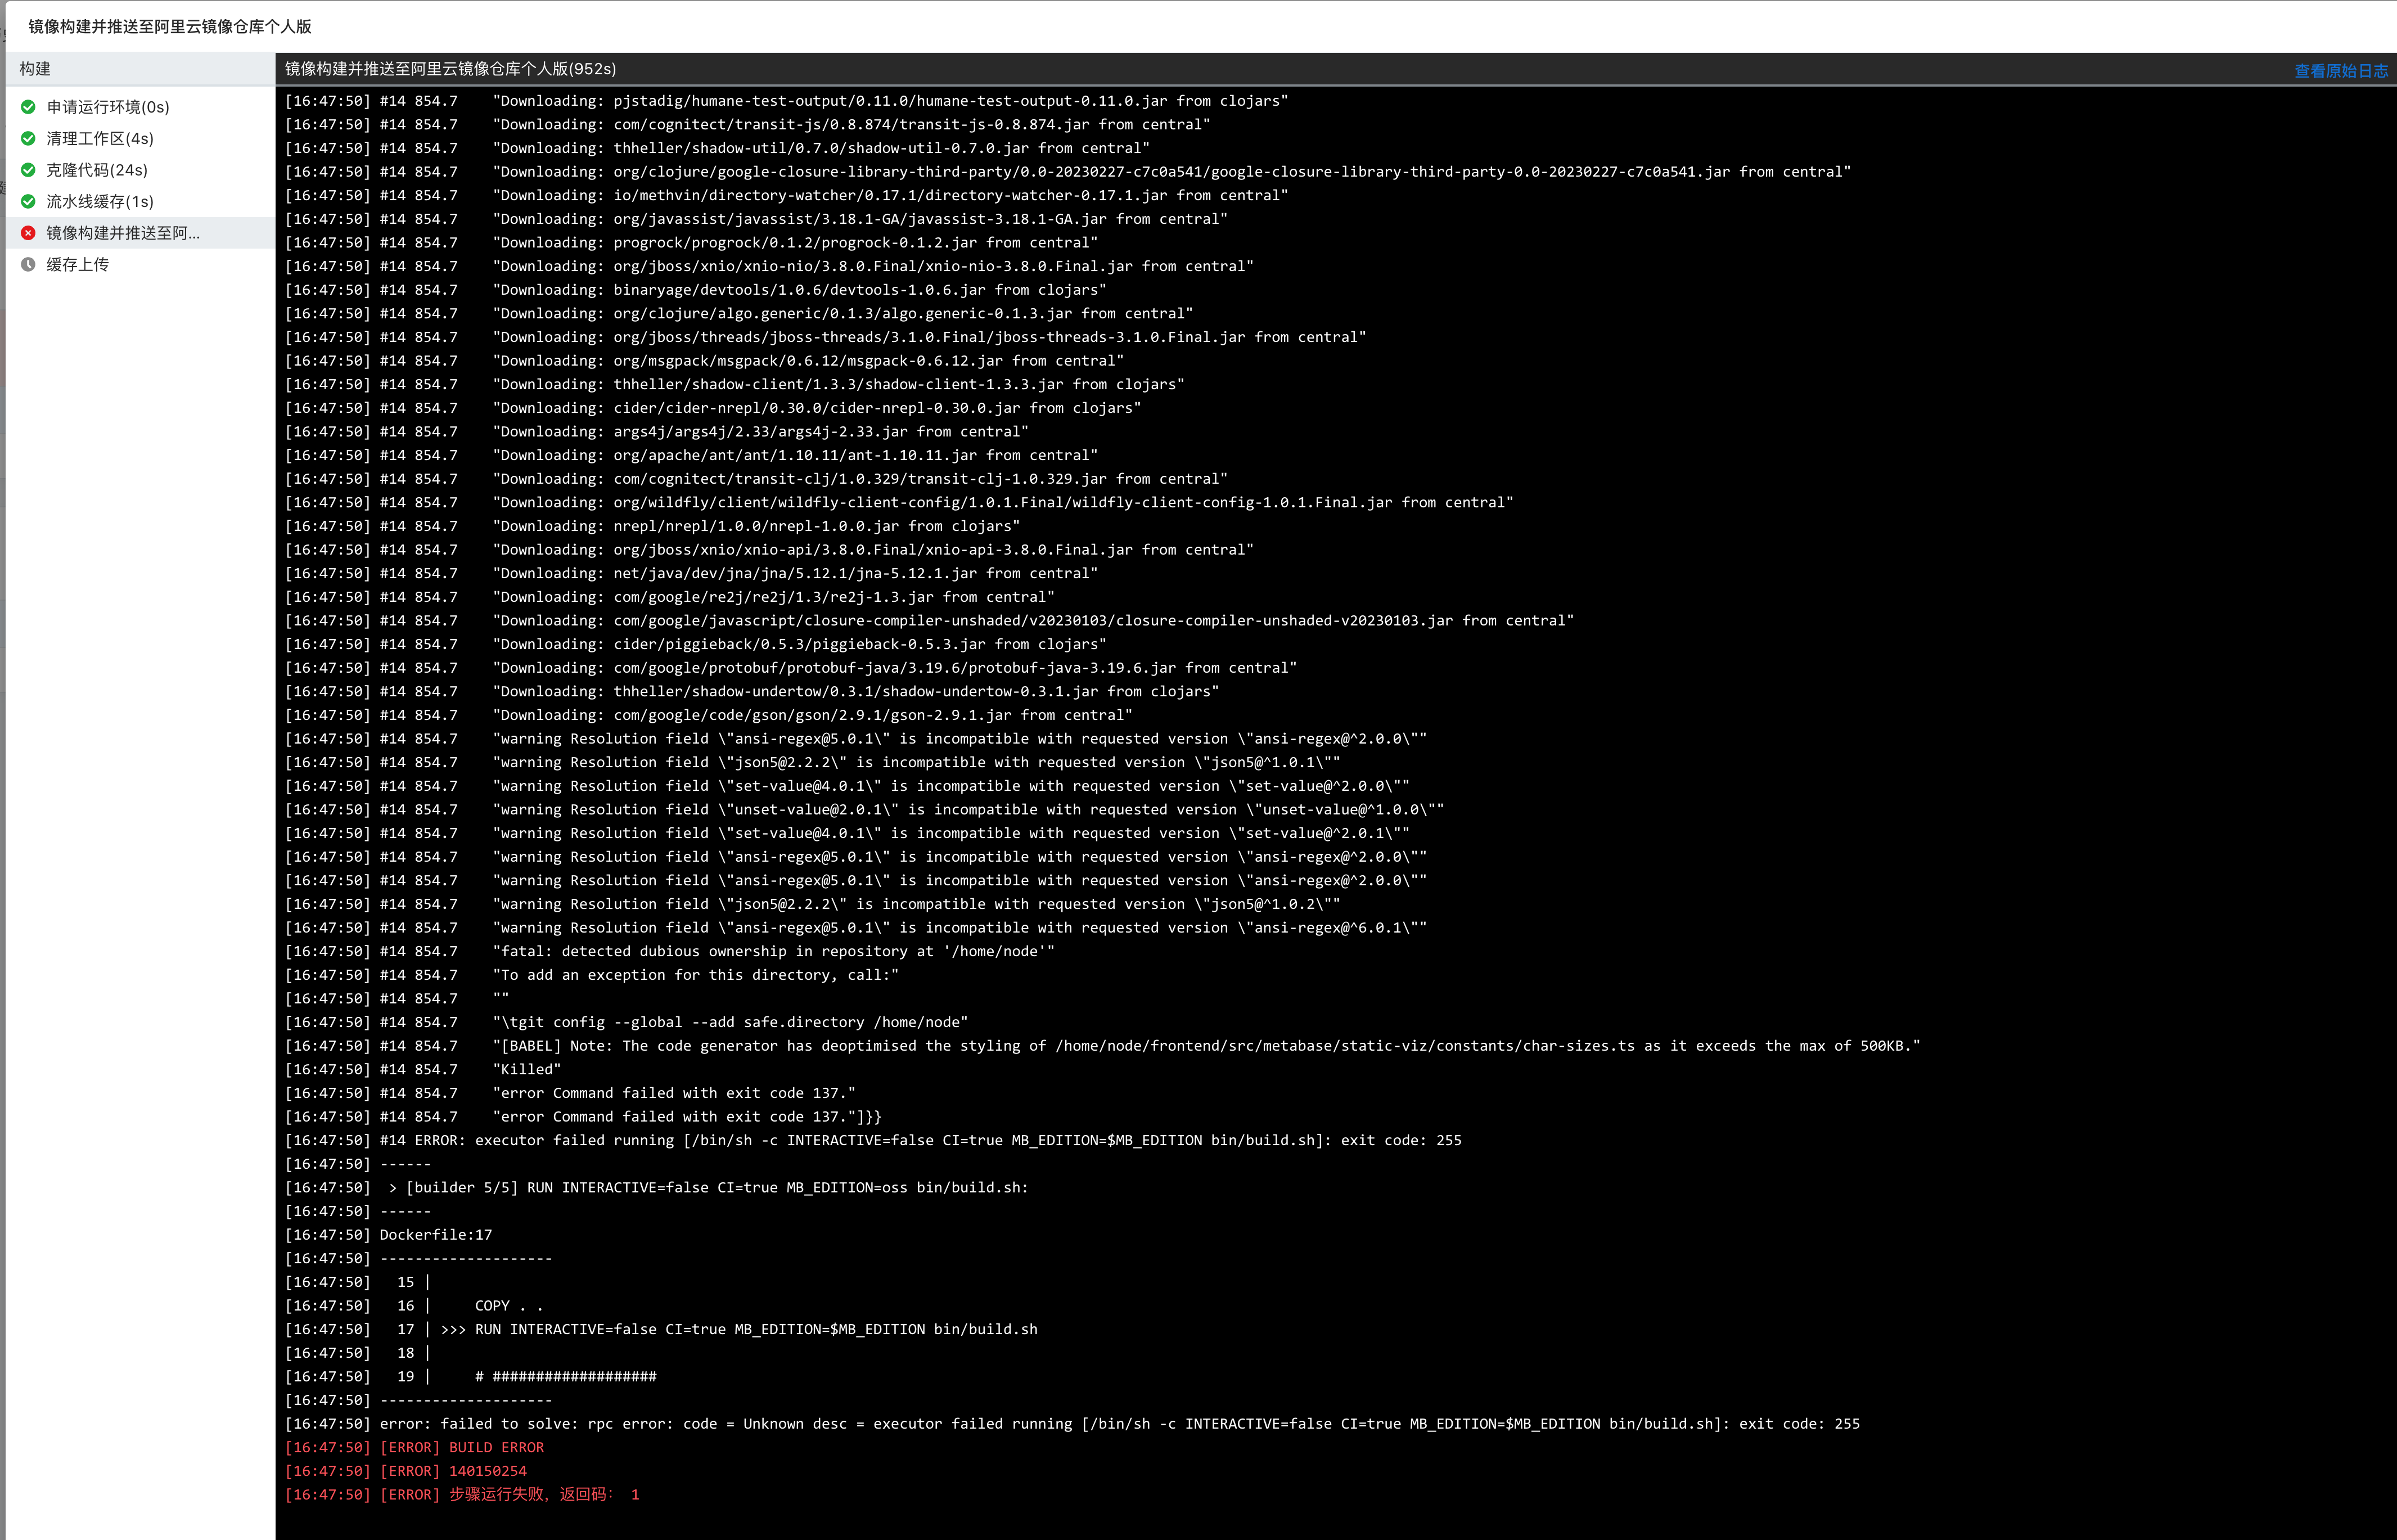
Task: Click the "Killed" log output line
Action: 527,1069
